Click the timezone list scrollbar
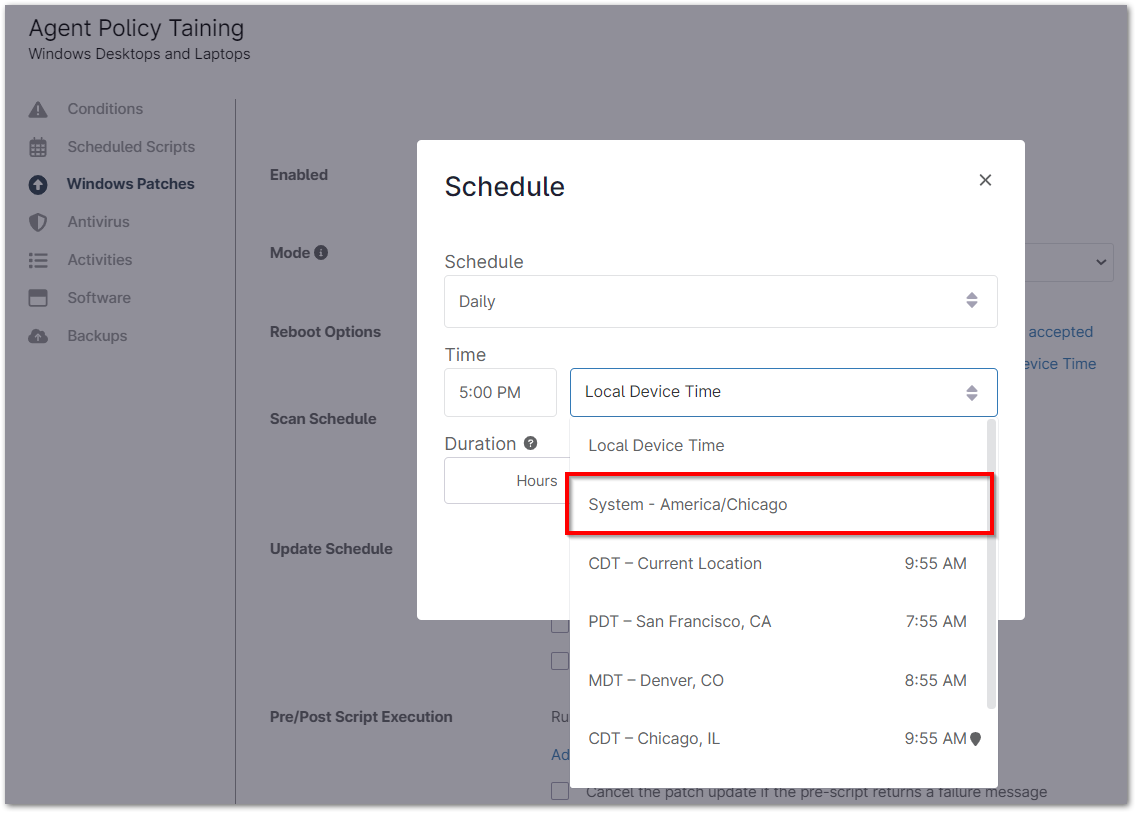 pyautogui.click(x=991, y=560)
